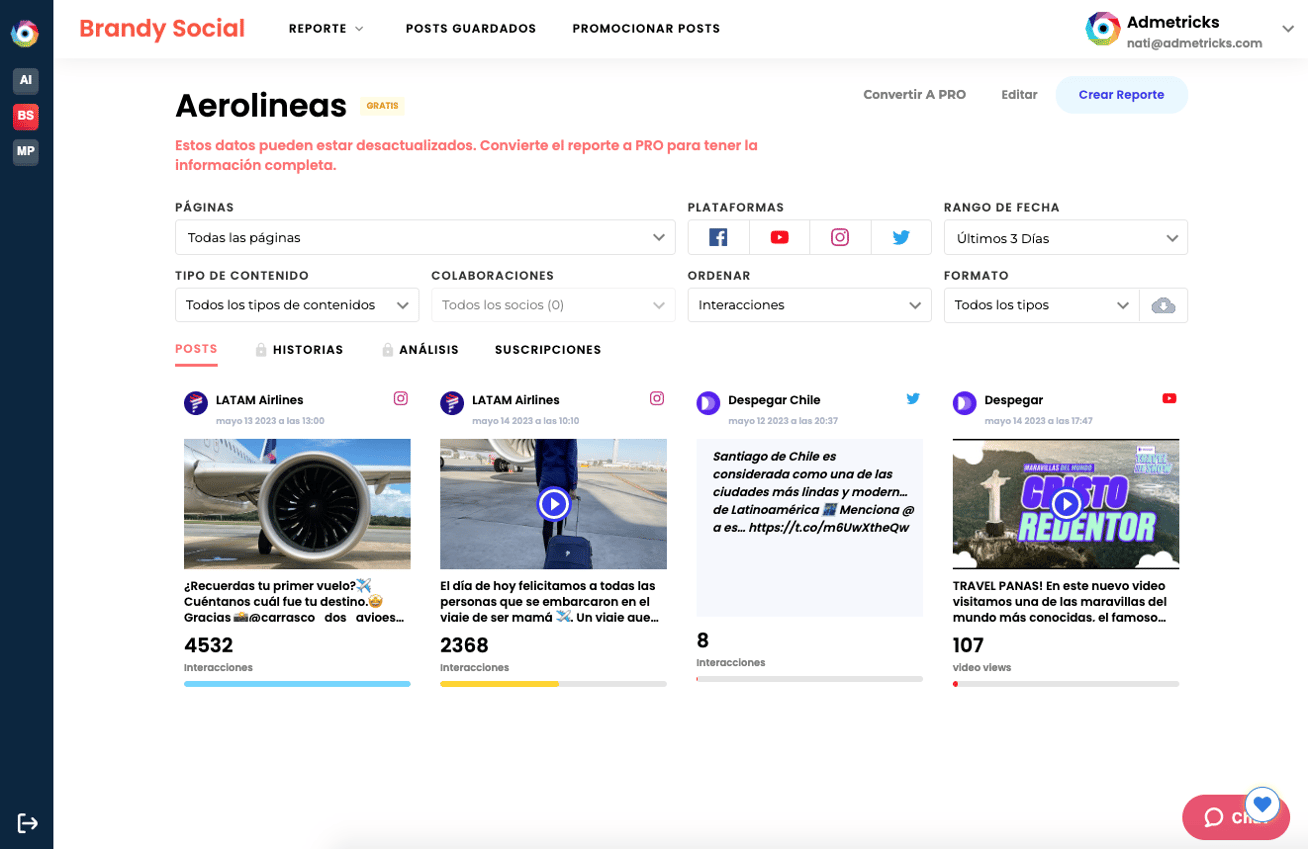The height and width of the screenshot is (849, 1308).
Task: Open the Reporte menu
Action: tap(326, 29)
